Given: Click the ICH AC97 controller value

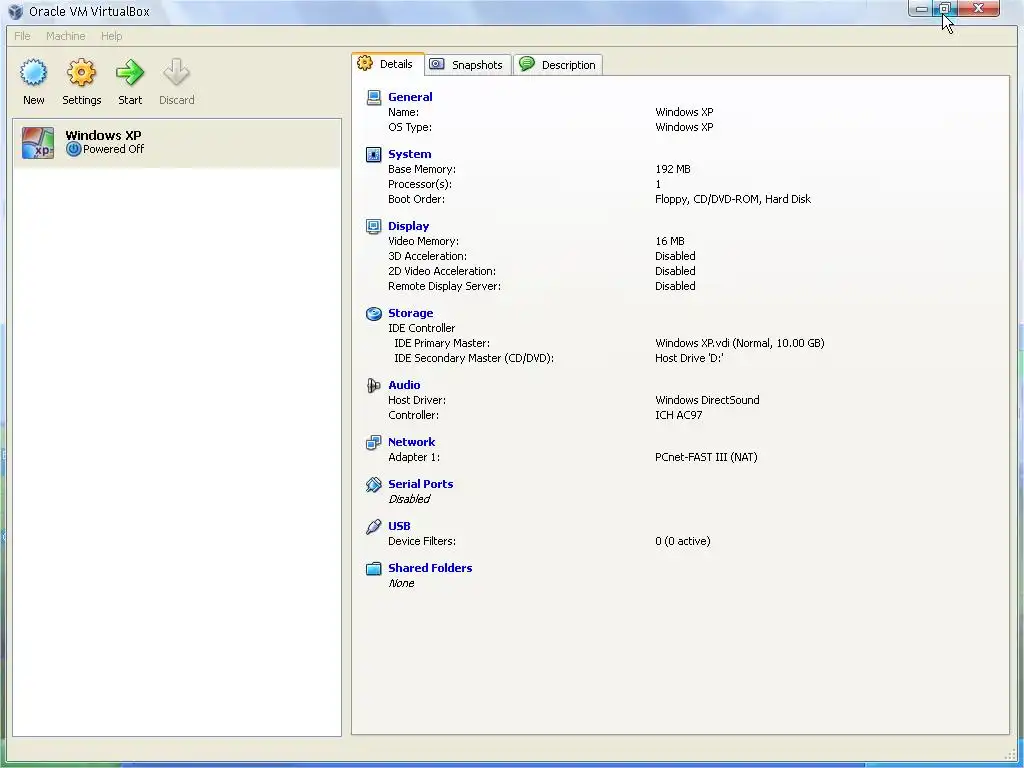Looking at the screenshot, I should [679, 415].
